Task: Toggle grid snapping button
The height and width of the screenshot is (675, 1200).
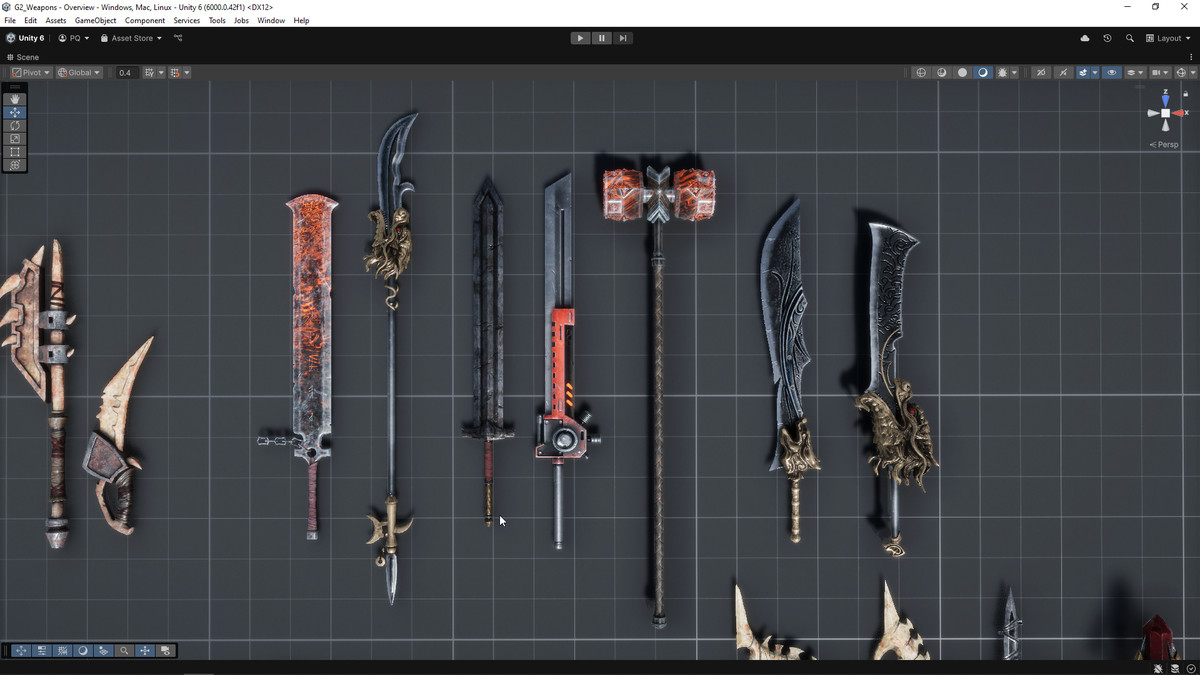Action: tap(175, 72)
